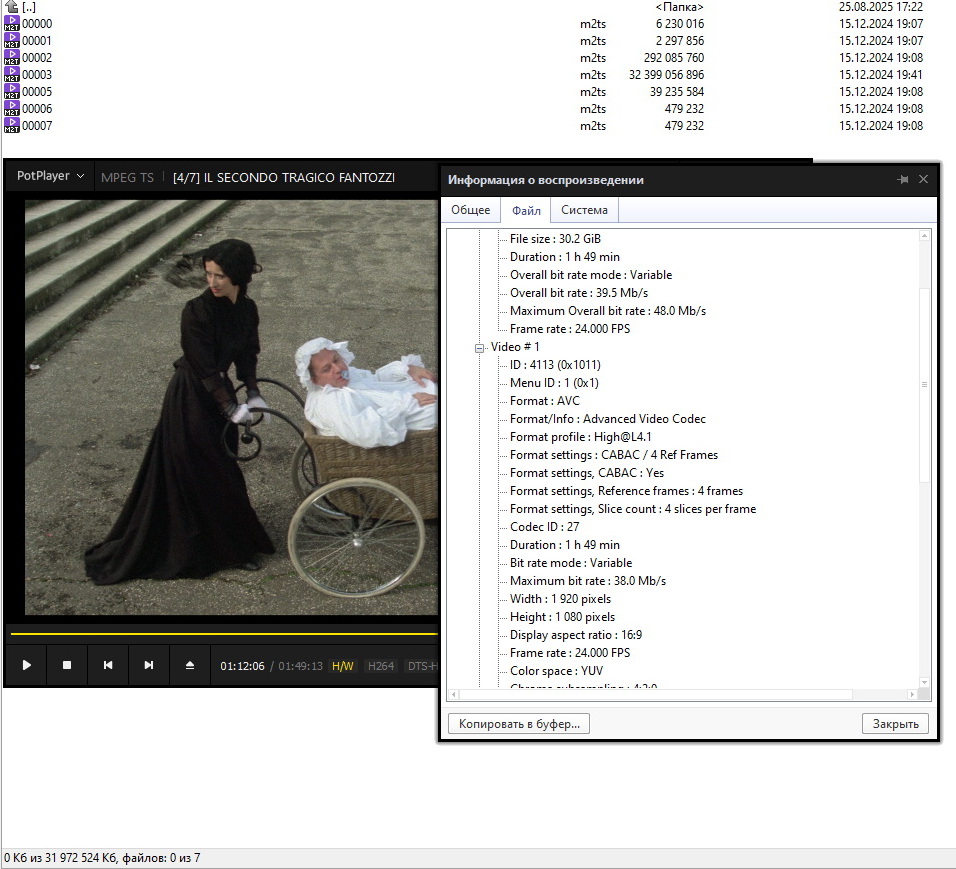Click the yellow playback seek bar
Image resolution: width=956 pixels, height=869 pixels.
[x=220, y=633]
